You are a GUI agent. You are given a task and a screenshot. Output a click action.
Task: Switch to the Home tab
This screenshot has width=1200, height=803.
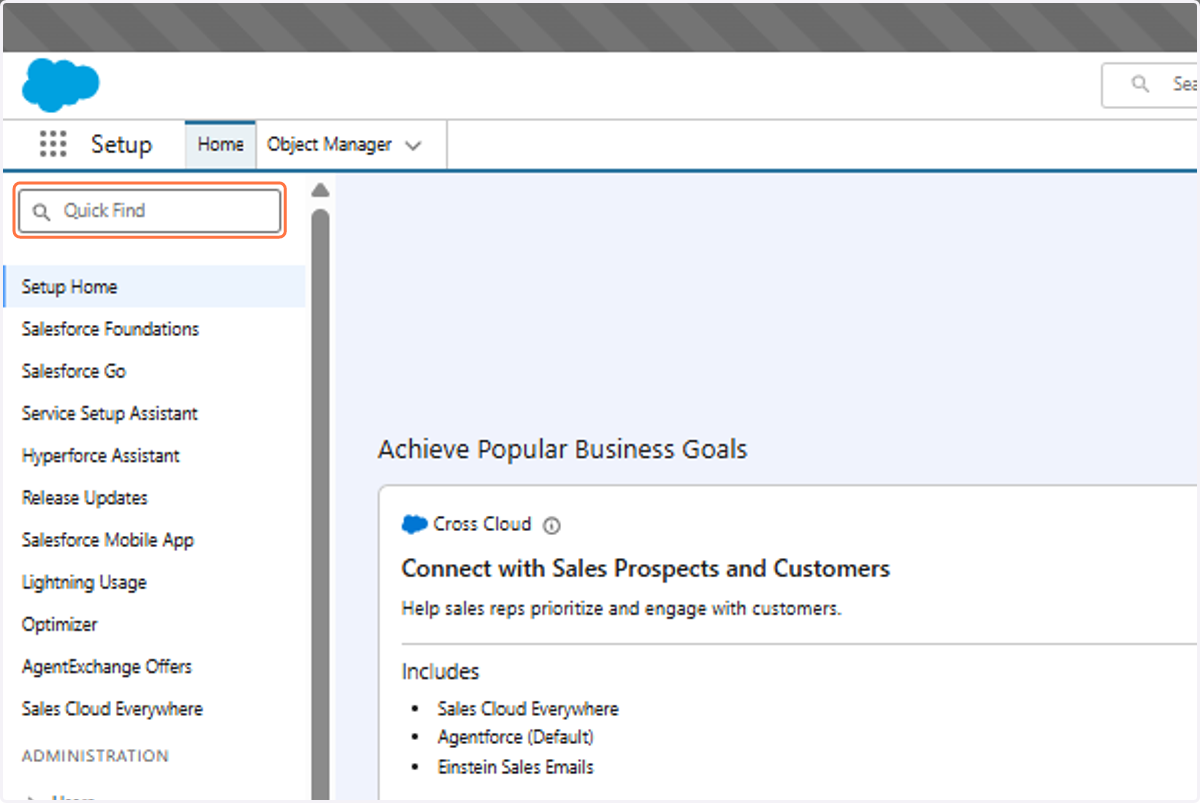coord(220,145)
